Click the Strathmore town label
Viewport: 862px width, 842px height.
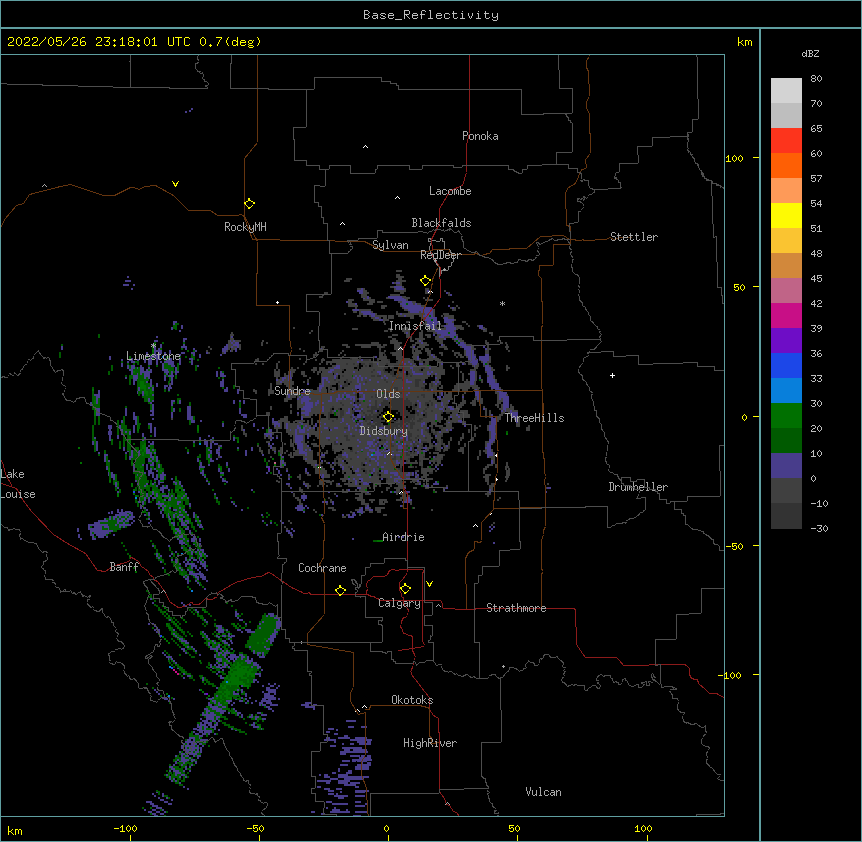pyautogui.click(x=516, y=608)
